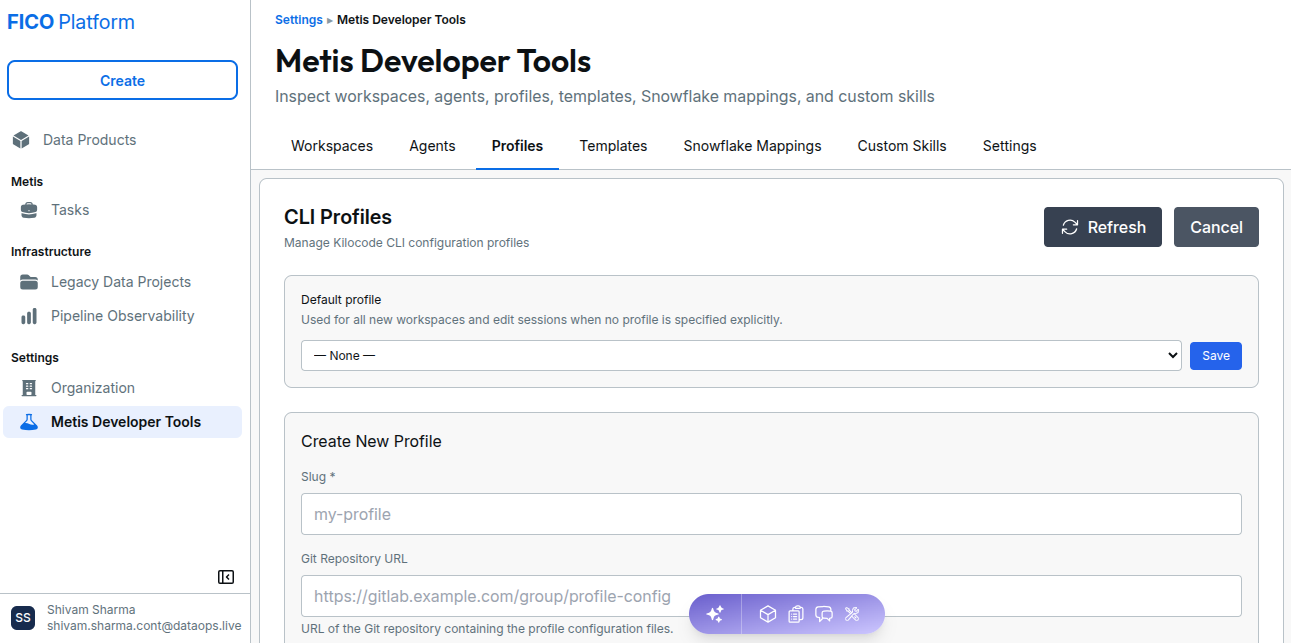Click the Organization building icon
The width and height of the screenshot is (1291, 643).
tap(29, 388)
